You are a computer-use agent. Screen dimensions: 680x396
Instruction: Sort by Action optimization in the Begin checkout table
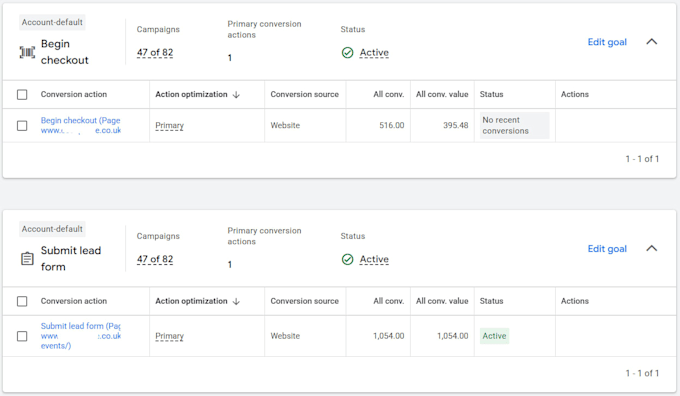[x=191, y=94]
